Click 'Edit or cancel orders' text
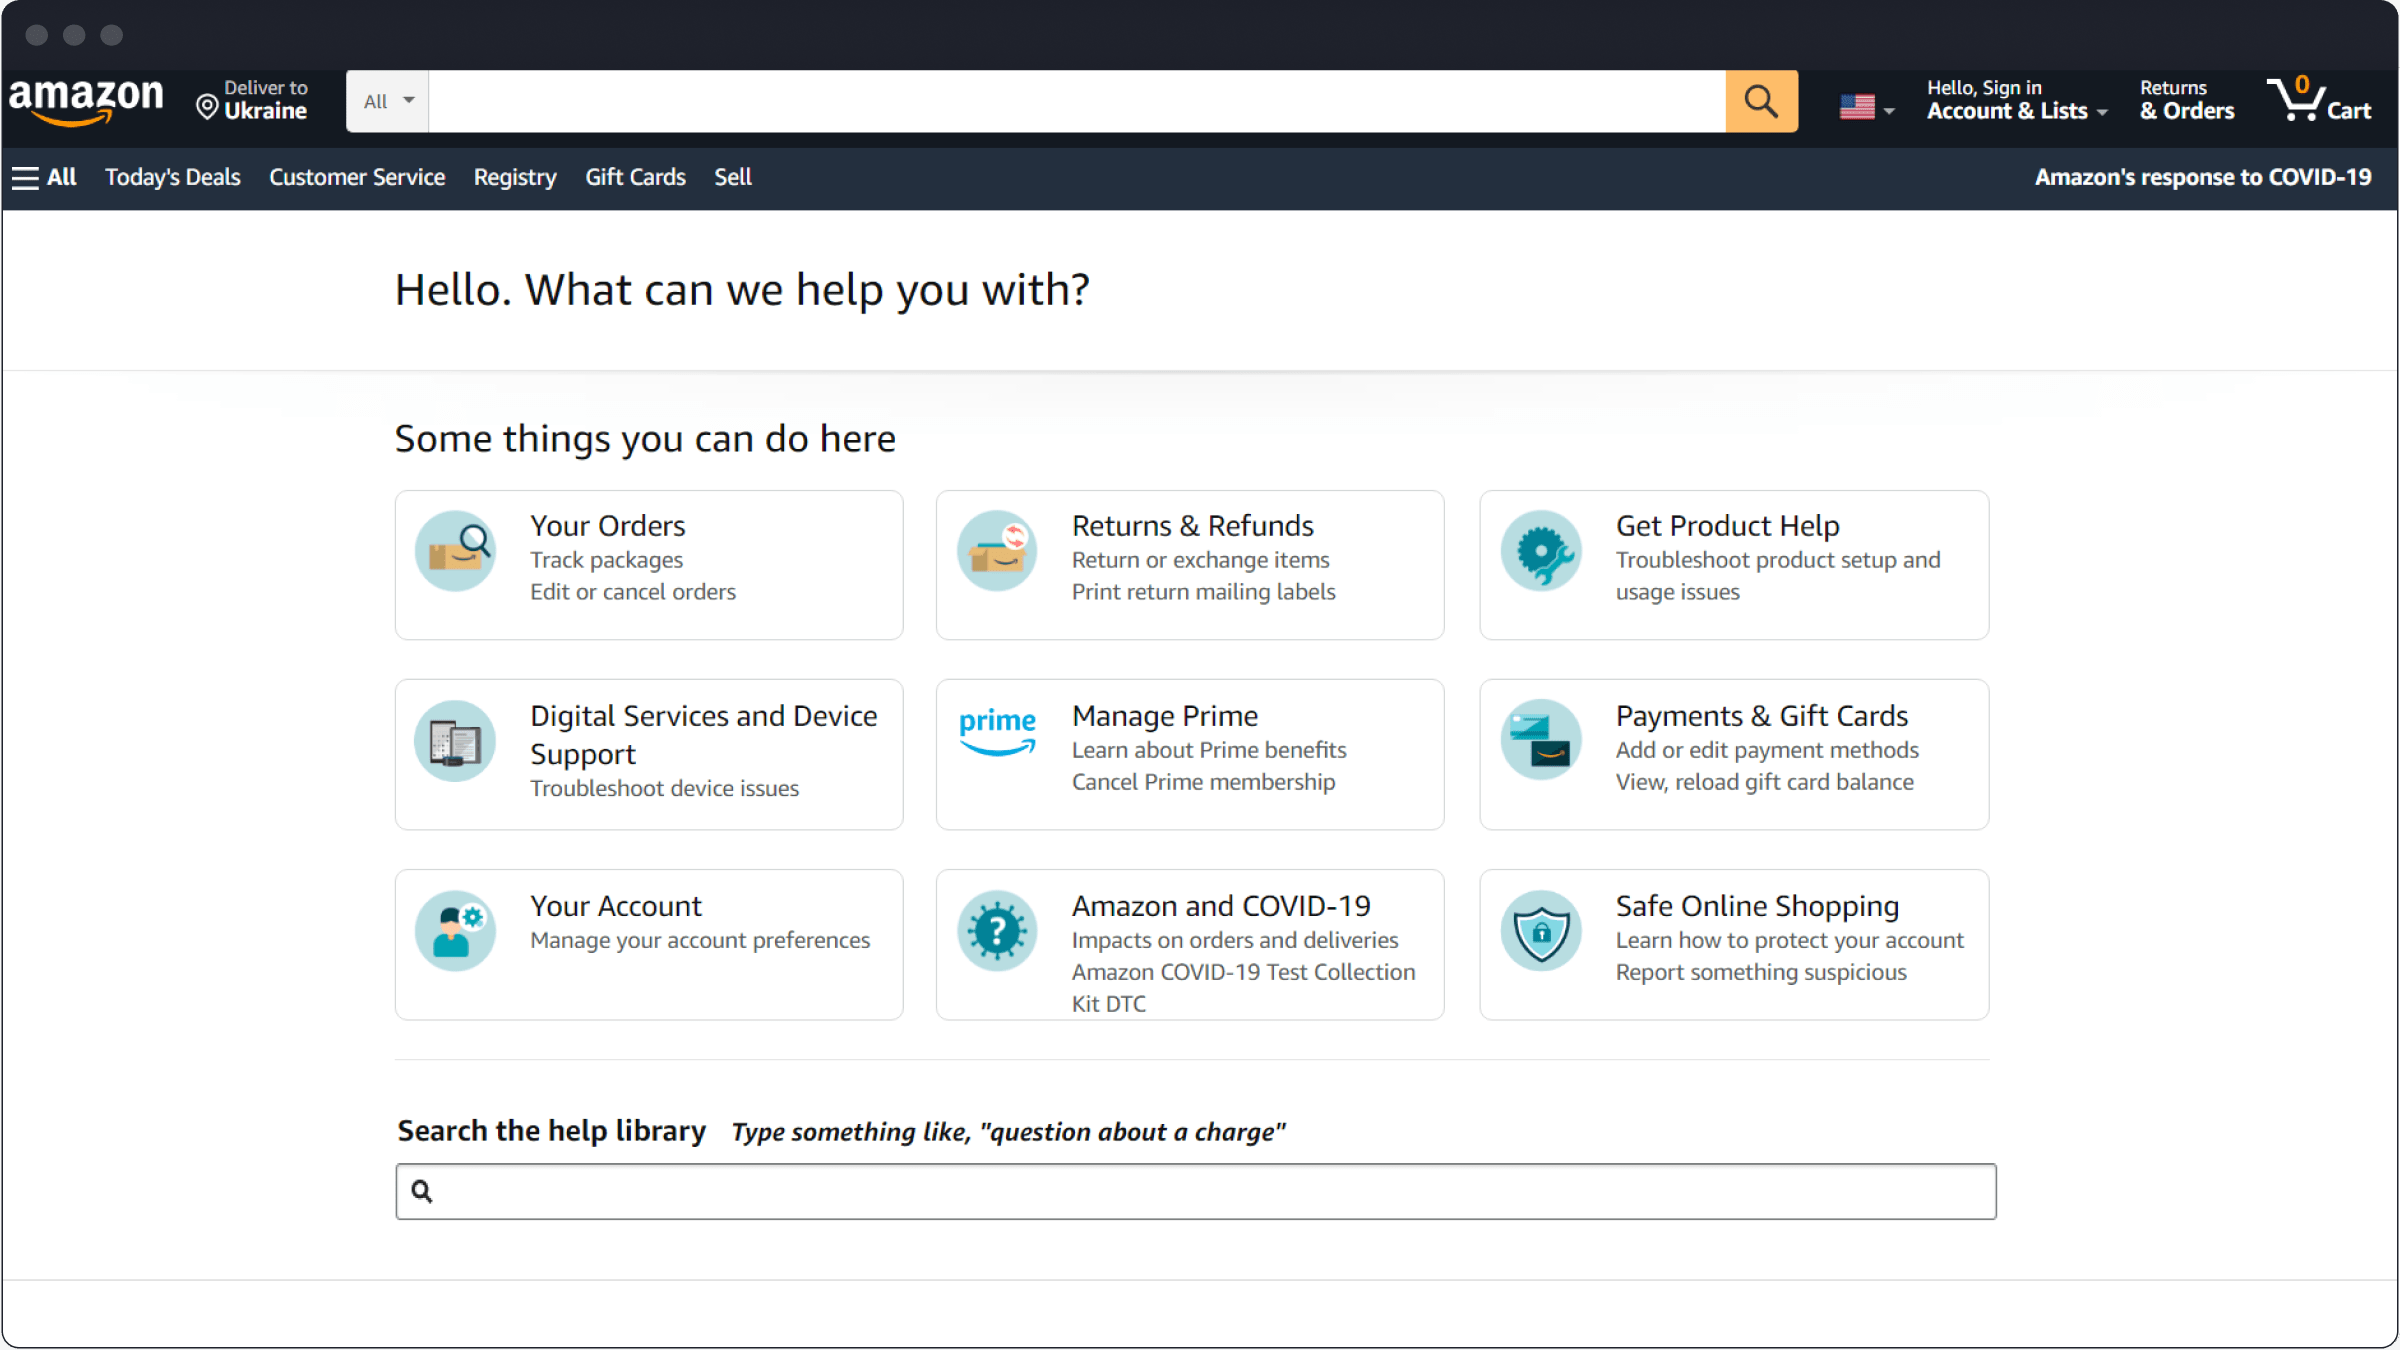Screen dimensions: 2400x1350 click(633, 592)
